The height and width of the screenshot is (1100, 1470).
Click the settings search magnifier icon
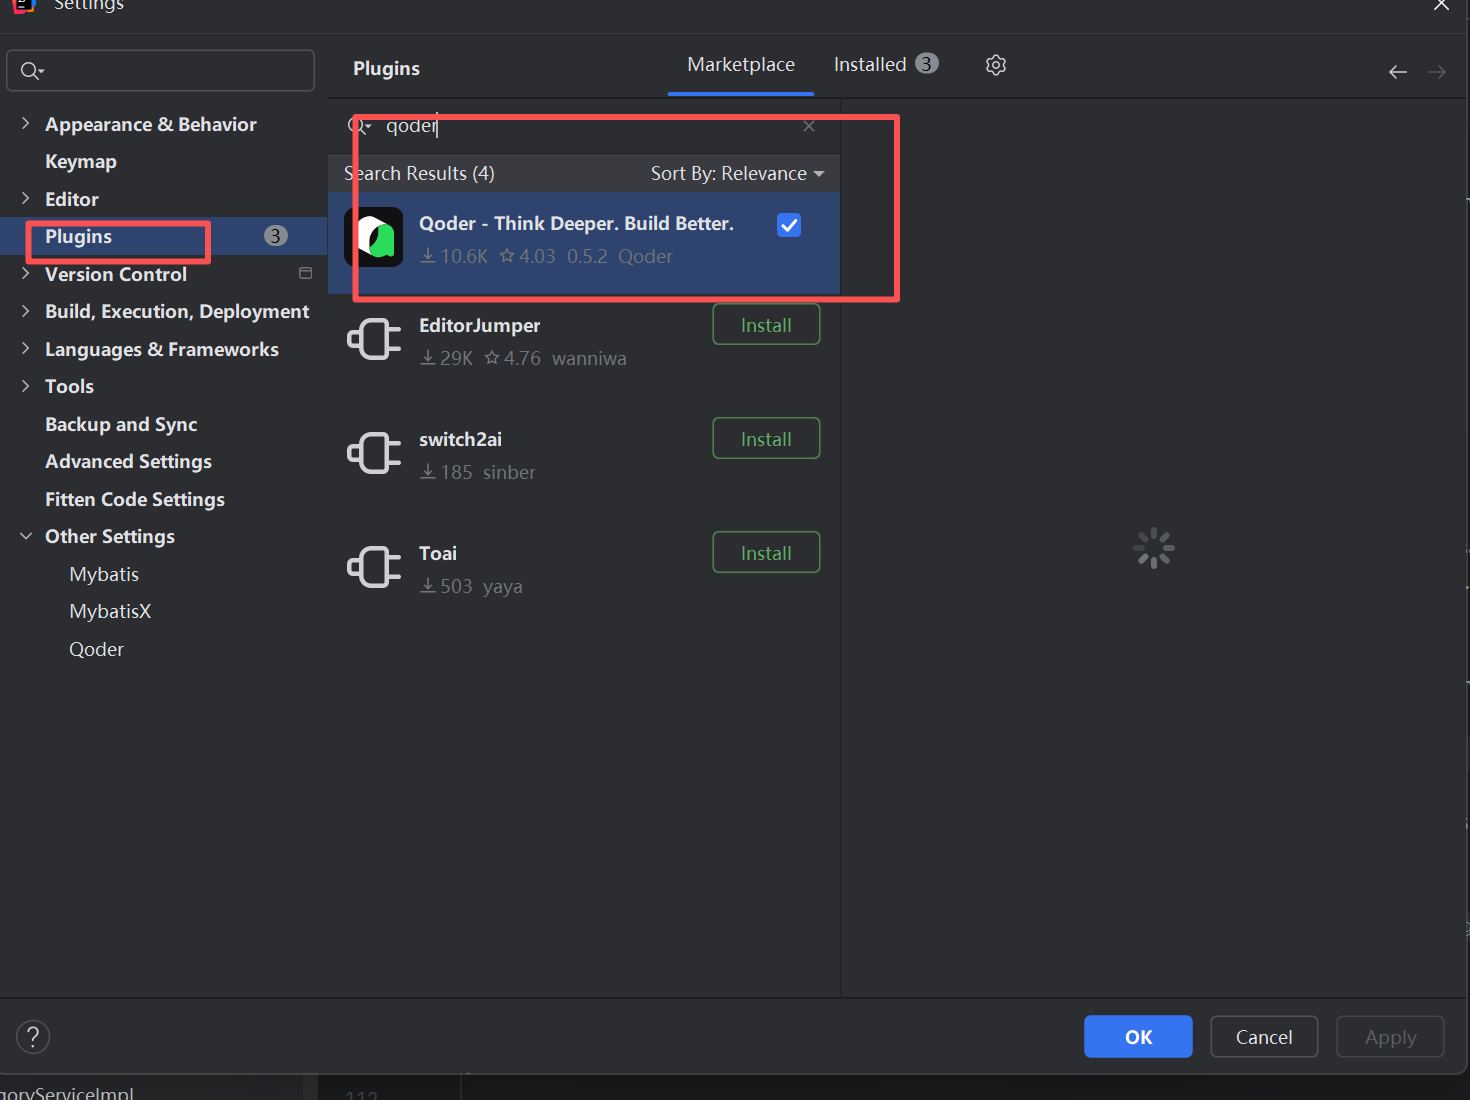(32, 70)
